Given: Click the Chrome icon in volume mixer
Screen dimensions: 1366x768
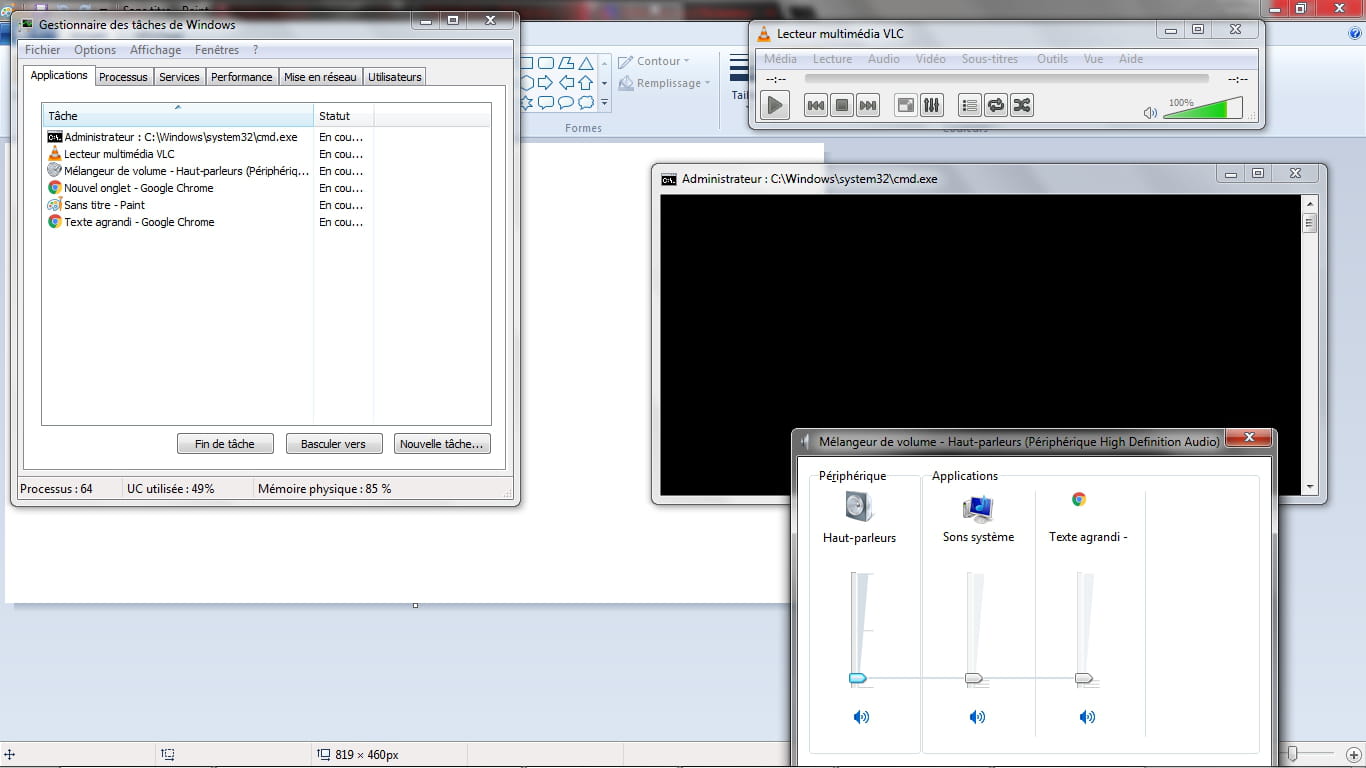Looking at the screenshot, I should click(1079, 499).
